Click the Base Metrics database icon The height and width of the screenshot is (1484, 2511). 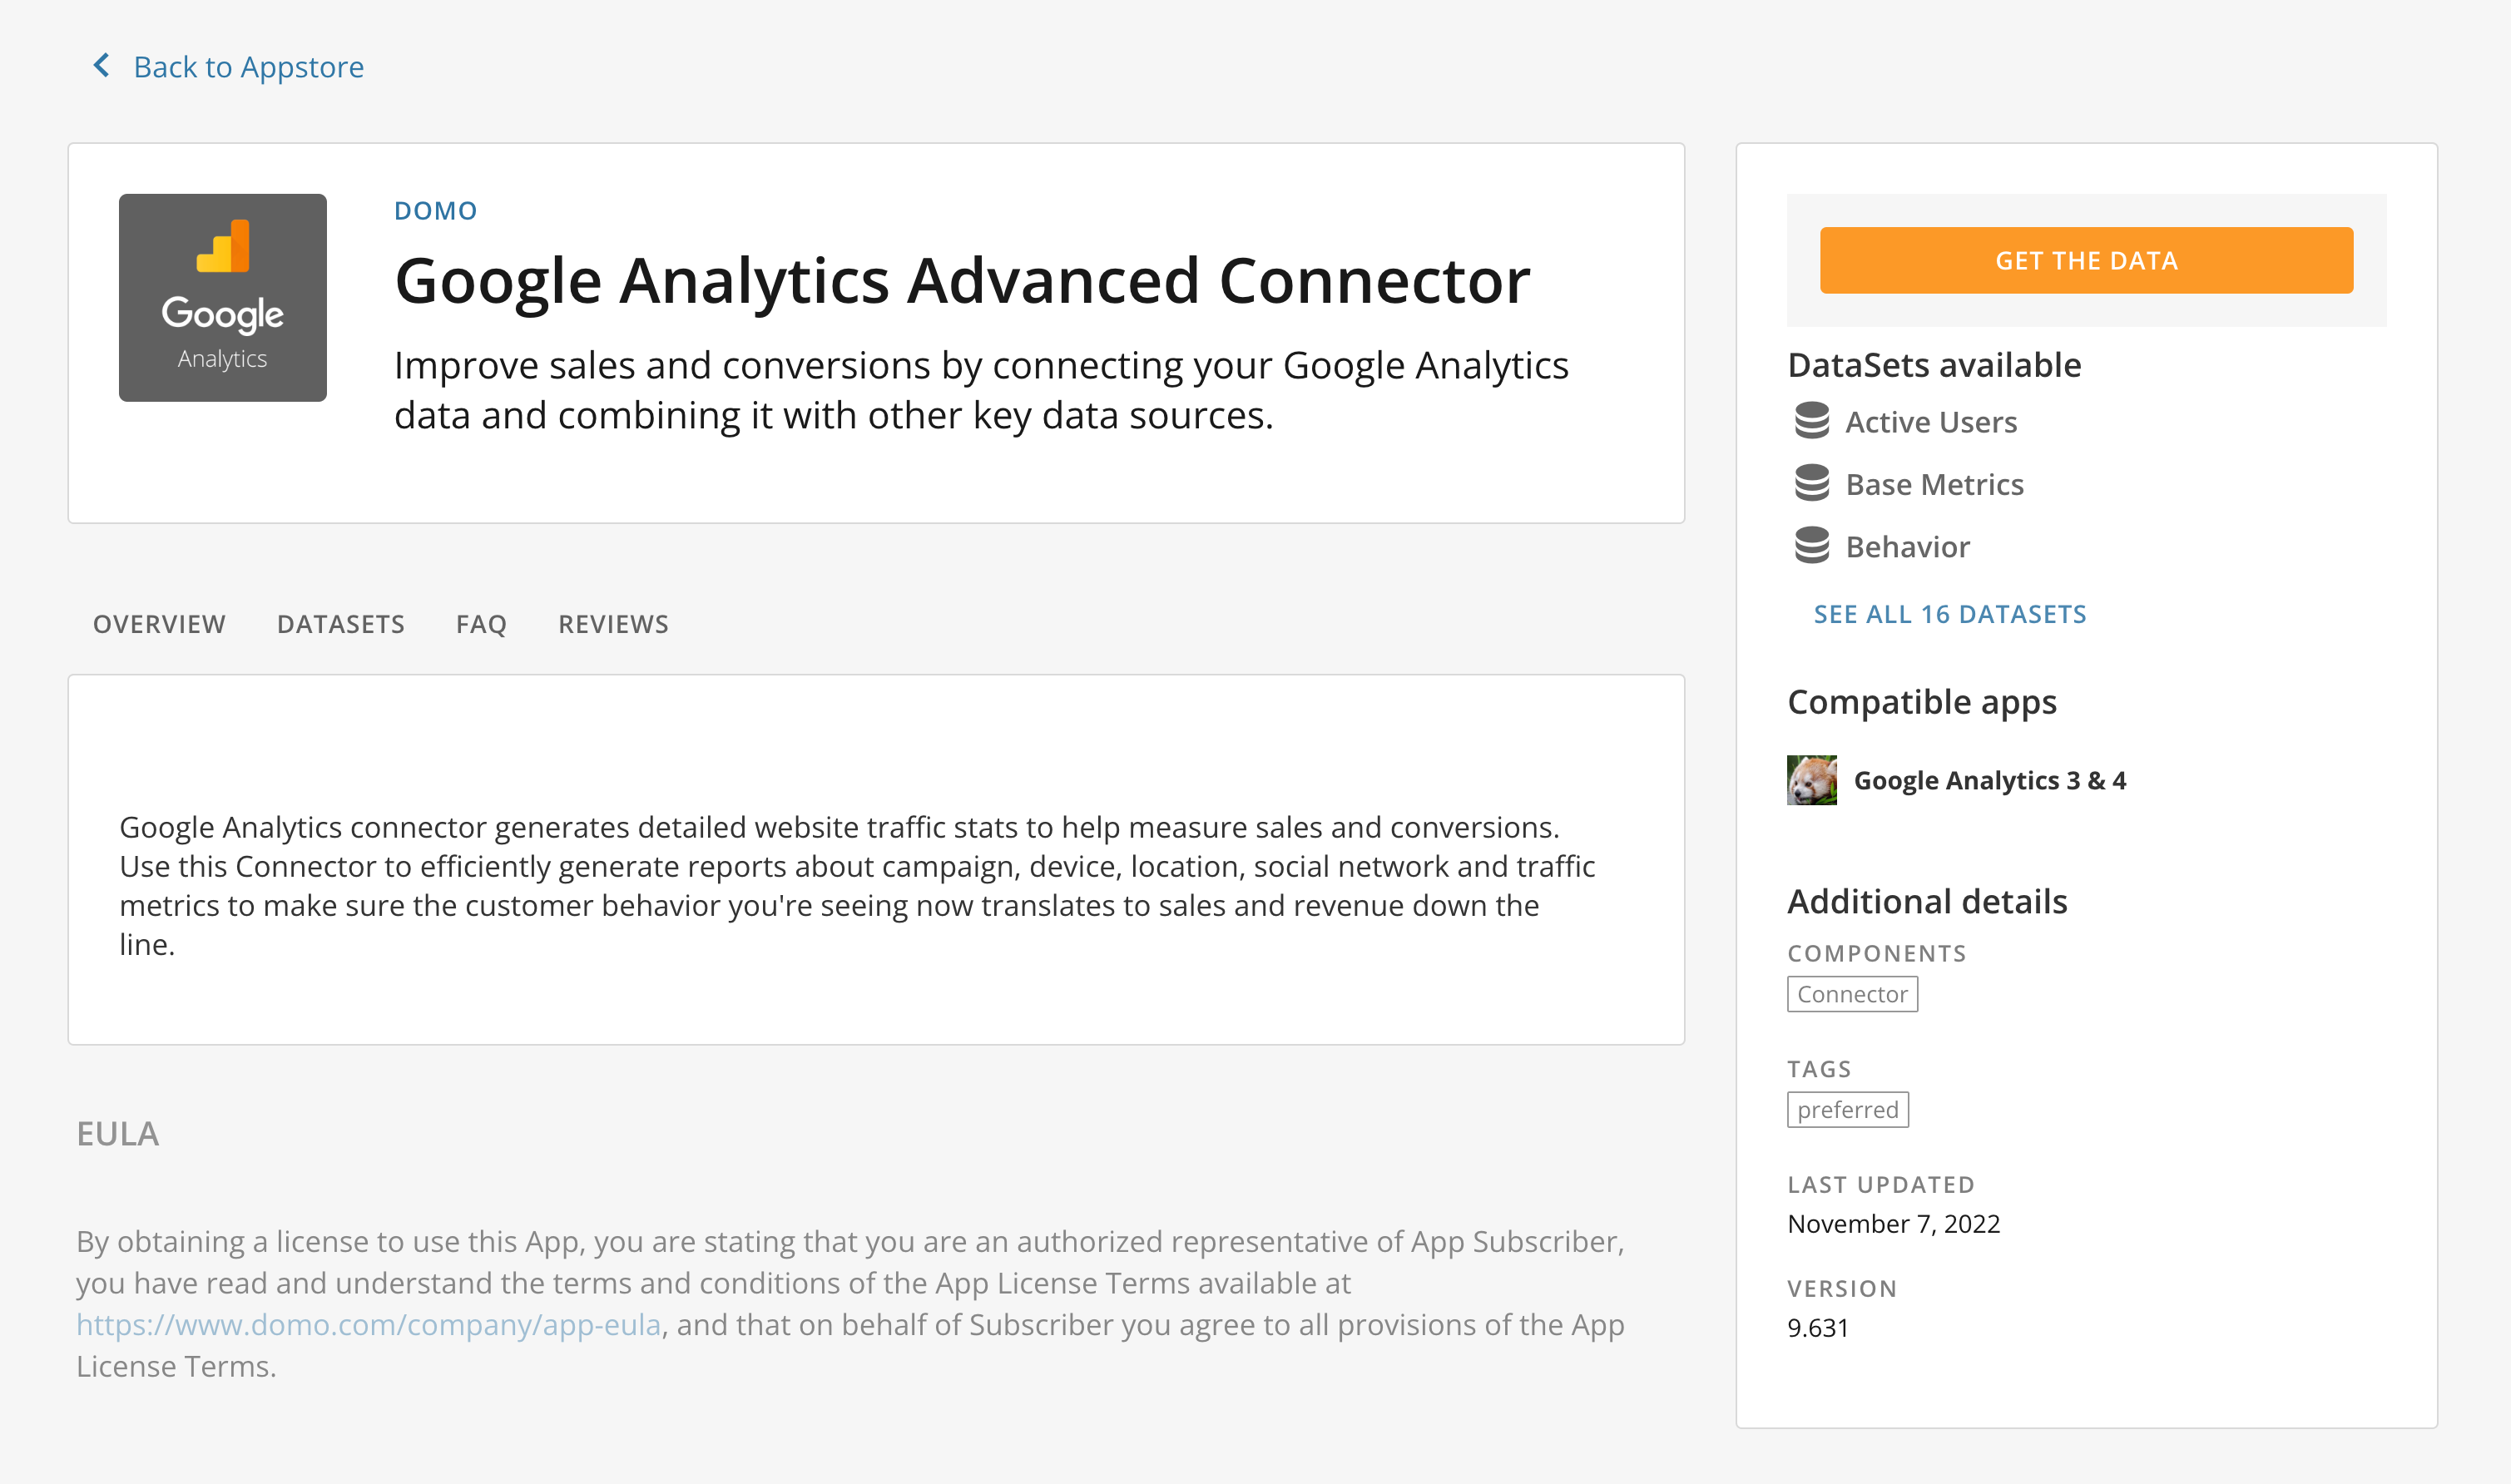[x=1811, y=484]
